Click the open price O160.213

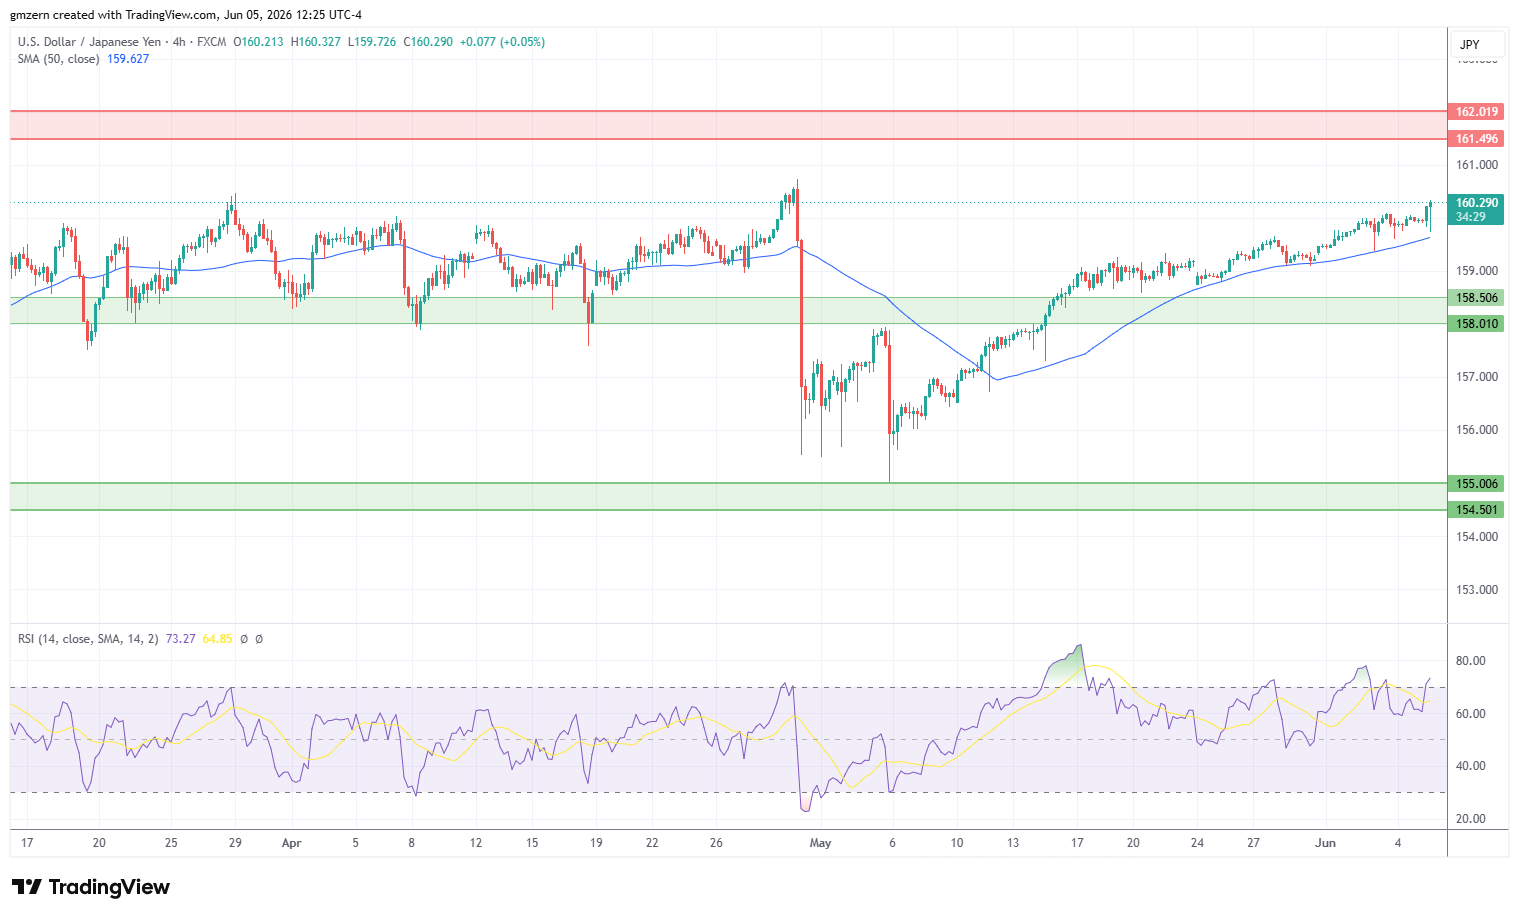pyautogui.click(x=258, y=42)
